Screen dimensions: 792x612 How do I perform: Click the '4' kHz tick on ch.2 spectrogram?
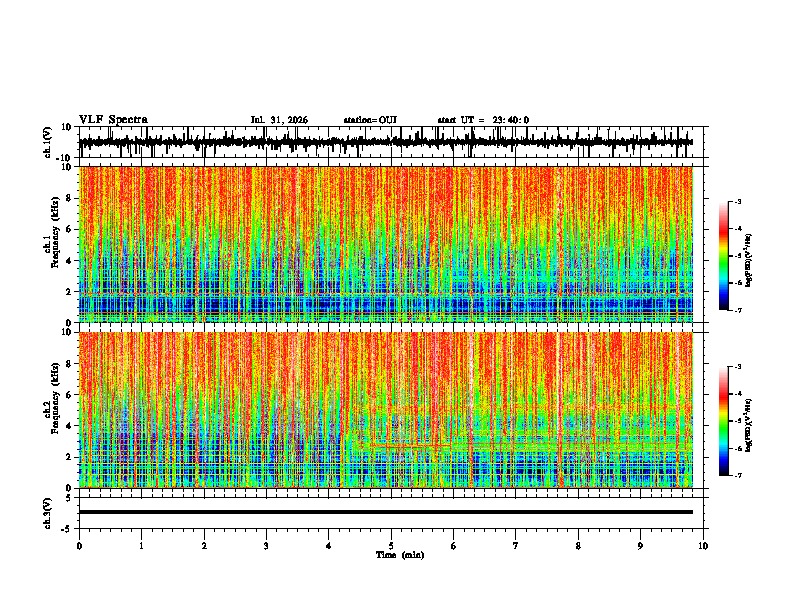[x=69, y=426]
